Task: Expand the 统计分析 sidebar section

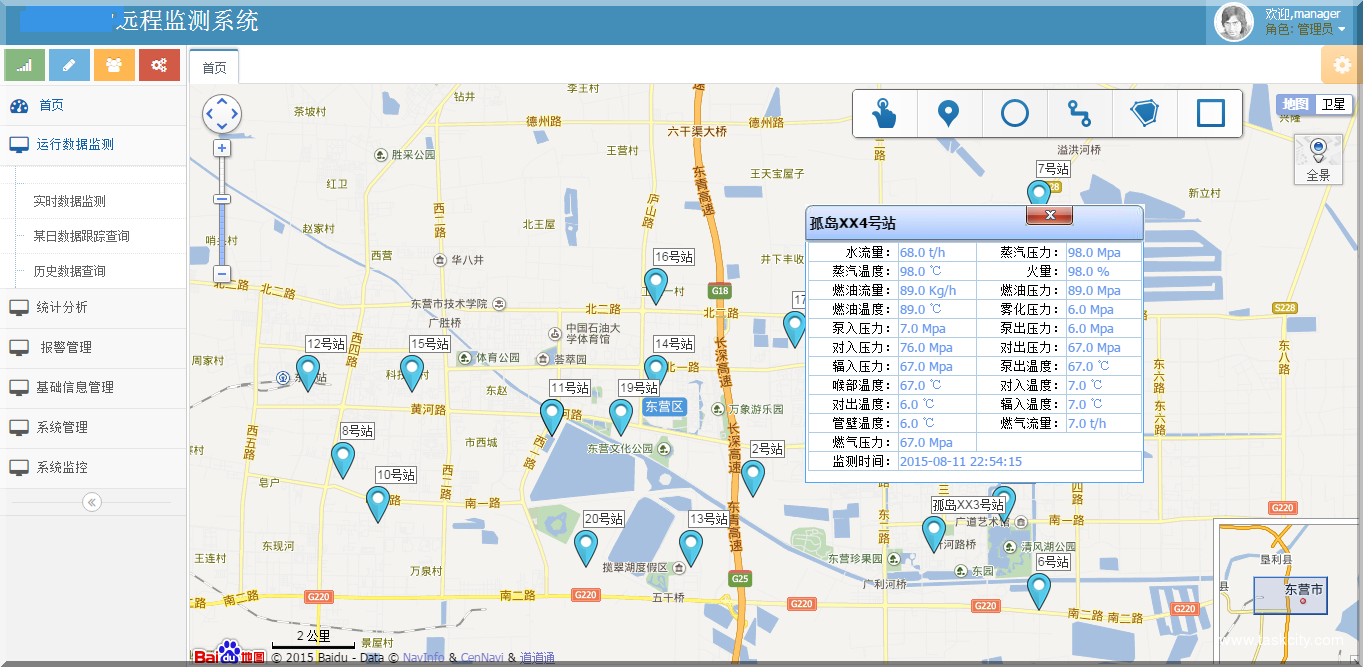Action: [62, 307]
